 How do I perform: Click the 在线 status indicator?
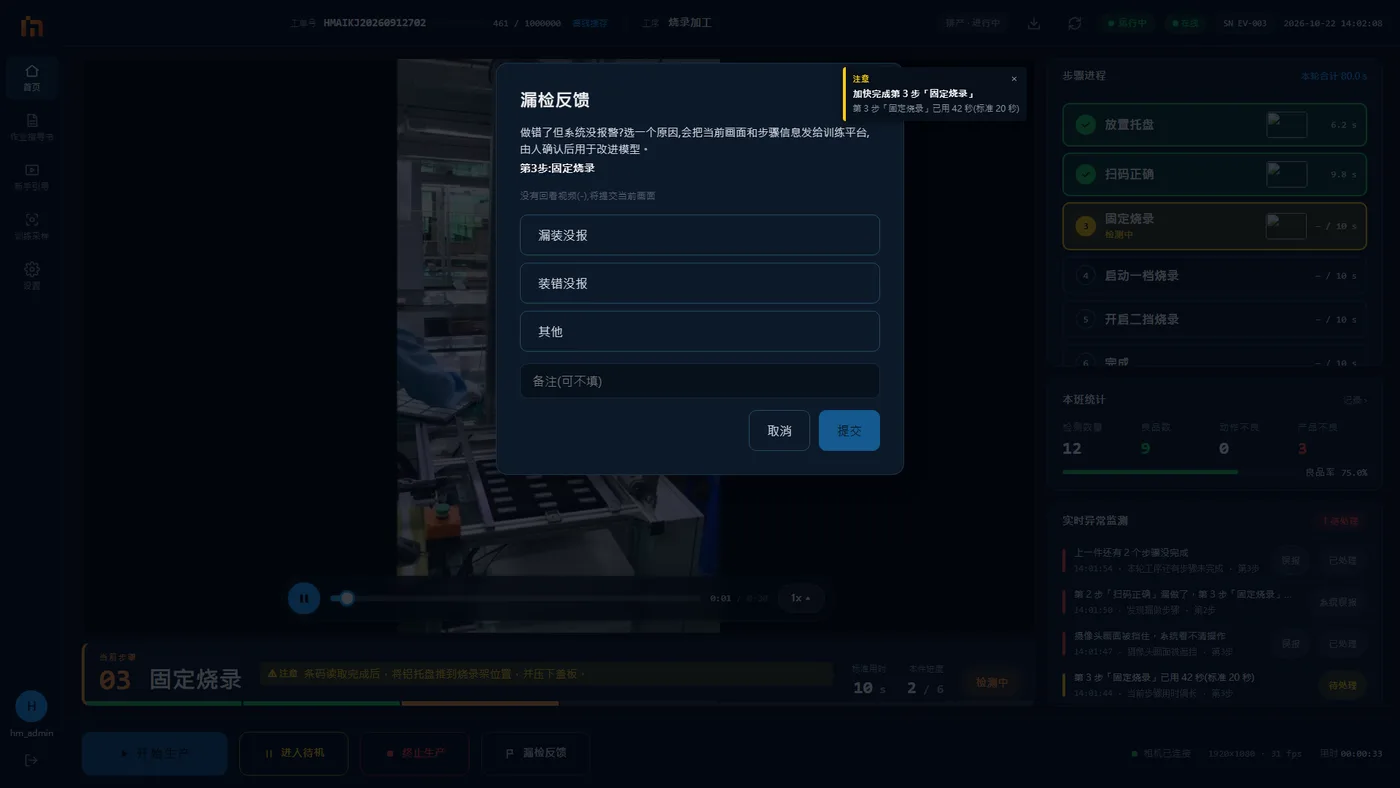(x=1184, y=23)
